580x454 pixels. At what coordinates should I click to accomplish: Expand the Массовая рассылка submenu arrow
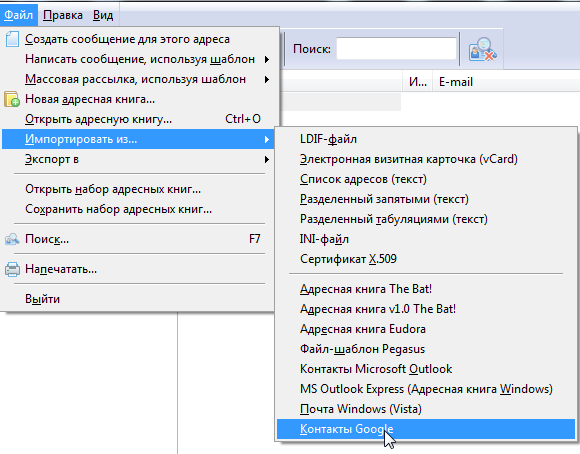point(267,79)
